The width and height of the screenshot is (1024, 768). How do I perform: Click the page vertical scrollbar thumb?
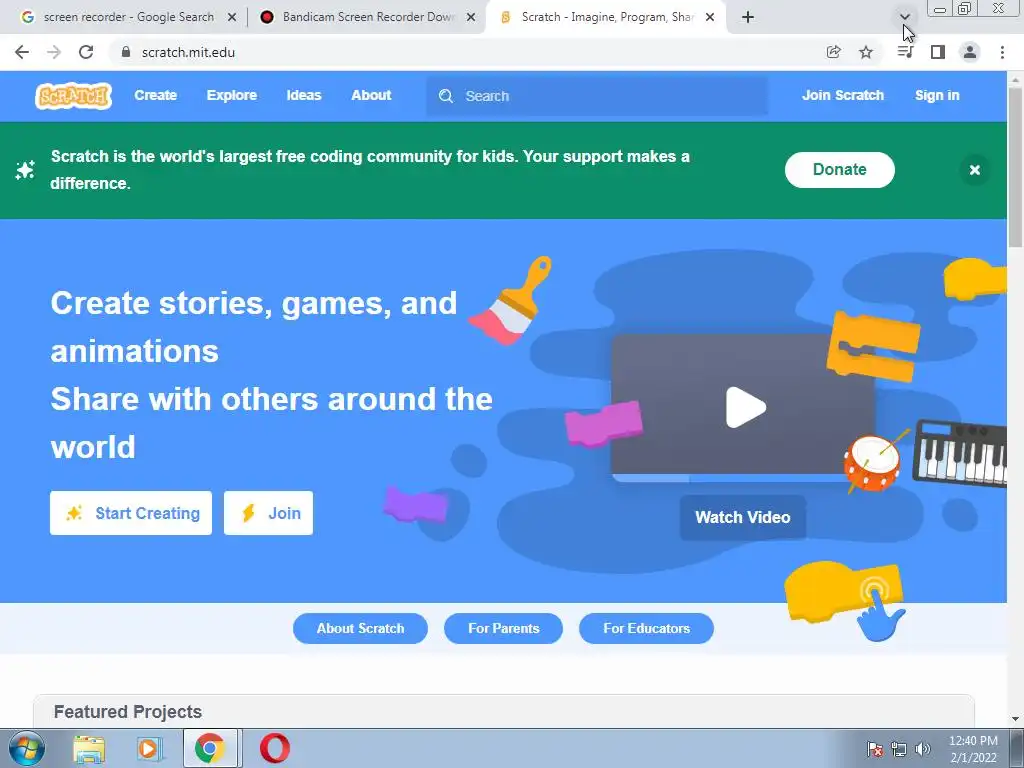[x=1015, y=167]
